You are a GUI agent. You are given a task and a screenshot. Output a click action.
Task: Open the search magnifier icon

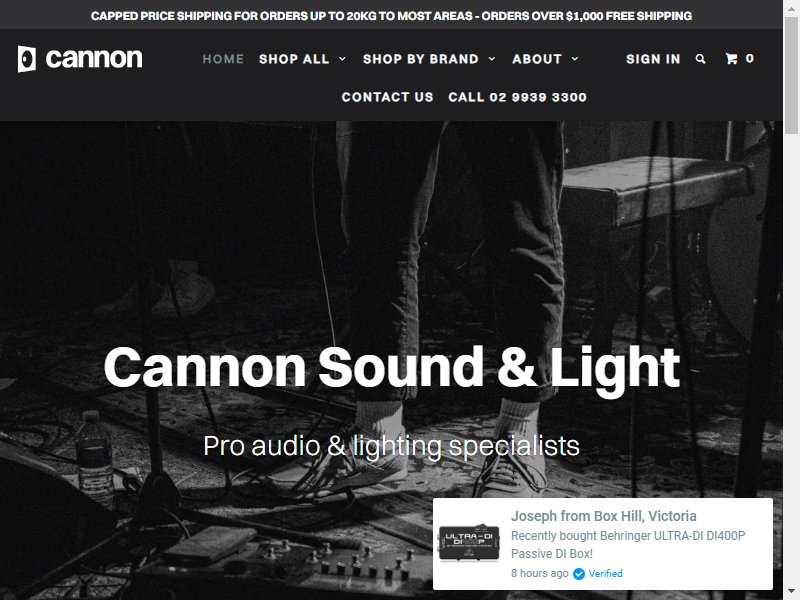coord(701,59)
